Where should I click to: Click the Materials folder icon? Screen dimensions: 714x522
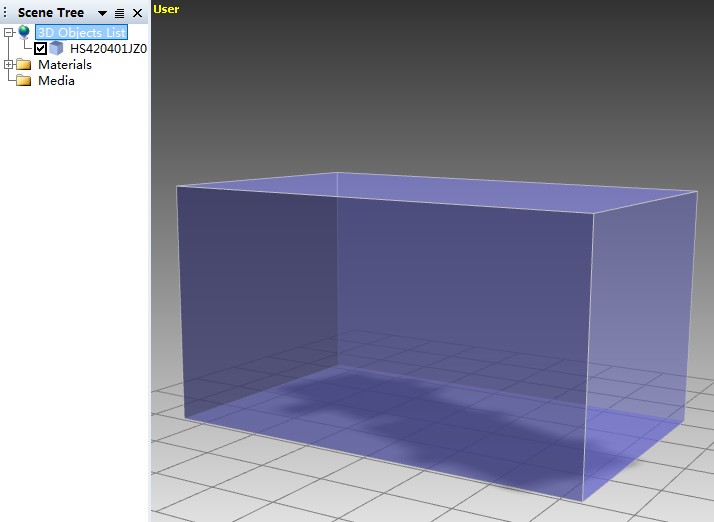[24, 65]
